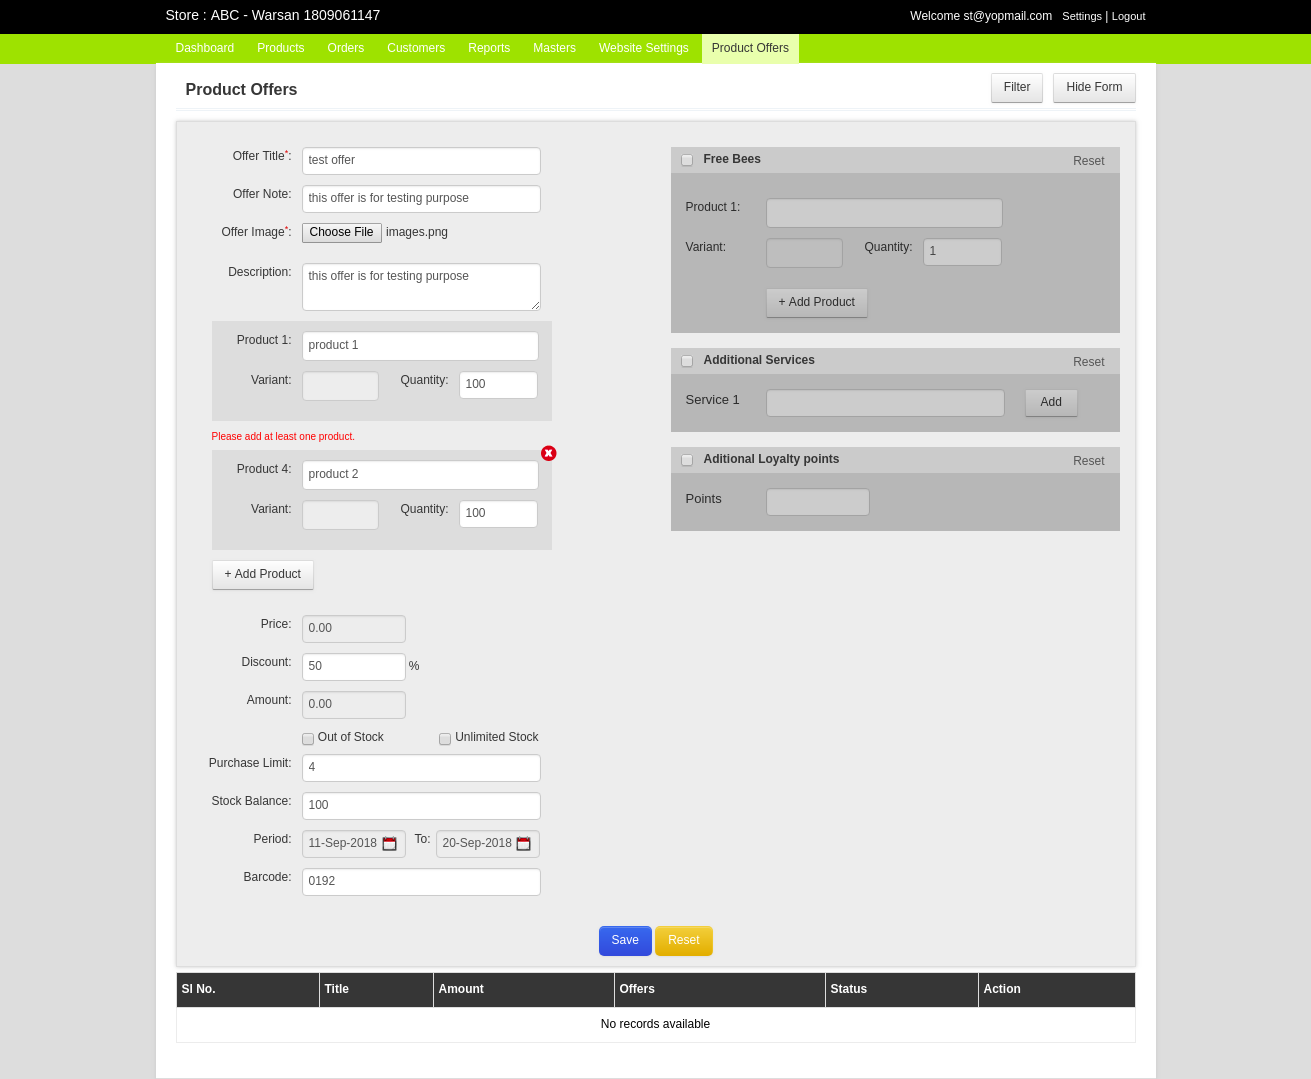The height and width of the screenshot is (1079, 1311).
Task: Open the Period start date calendar icon
Action: tap(390, 844)
